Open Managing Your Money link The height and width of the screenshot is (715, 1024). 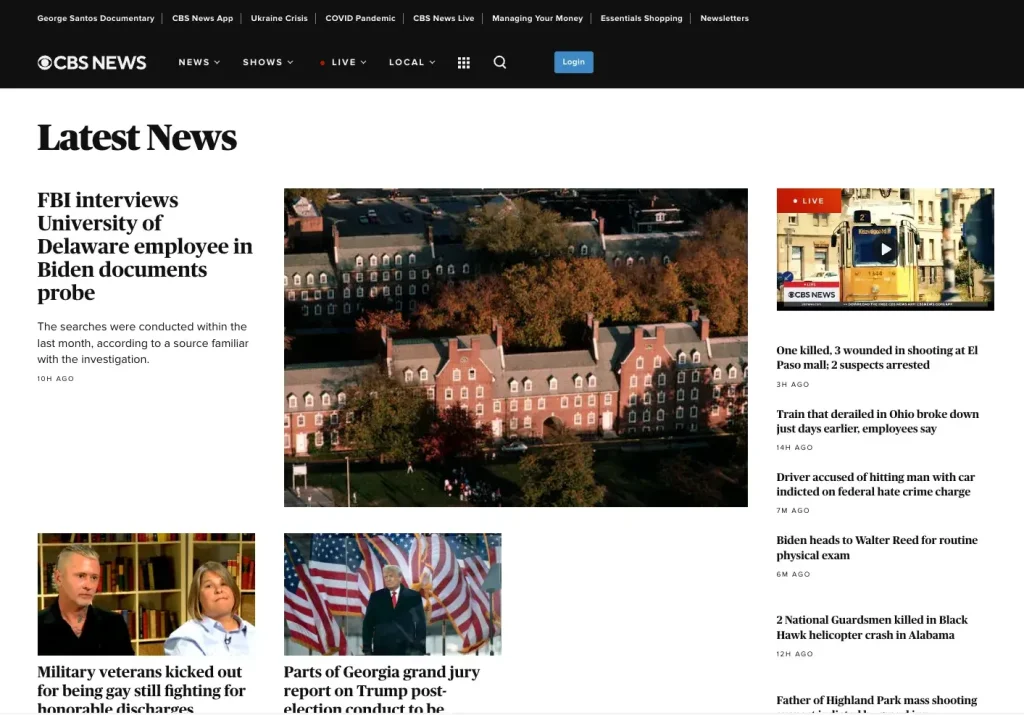537,18
